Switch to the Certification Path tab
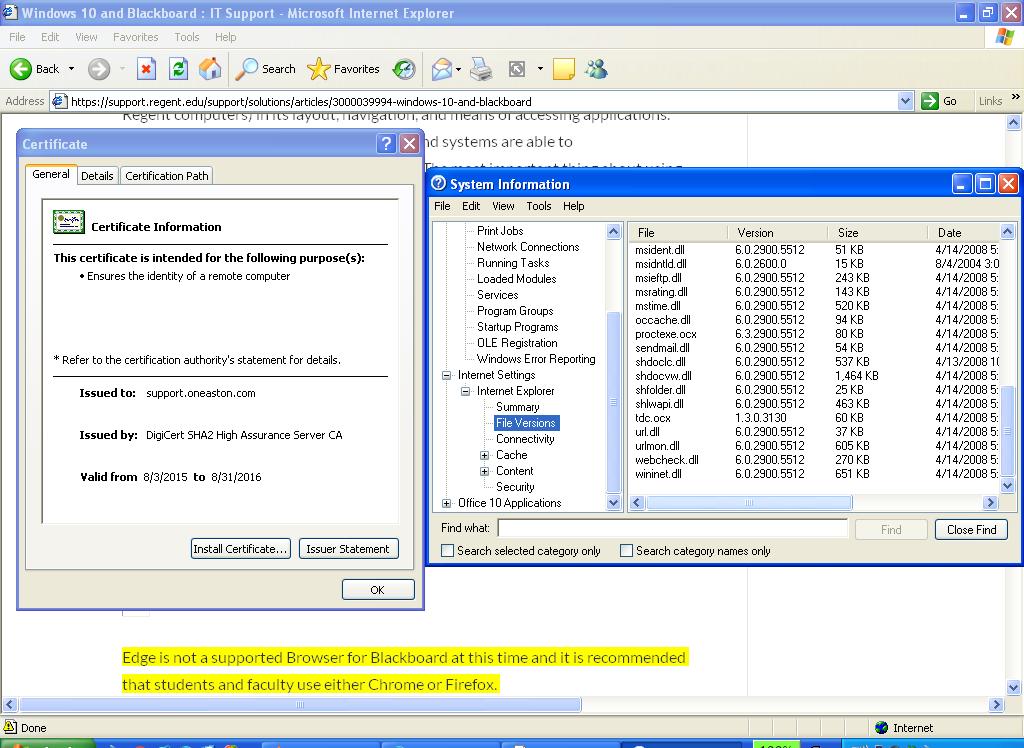1024x748 pixels. coord(167,176)
